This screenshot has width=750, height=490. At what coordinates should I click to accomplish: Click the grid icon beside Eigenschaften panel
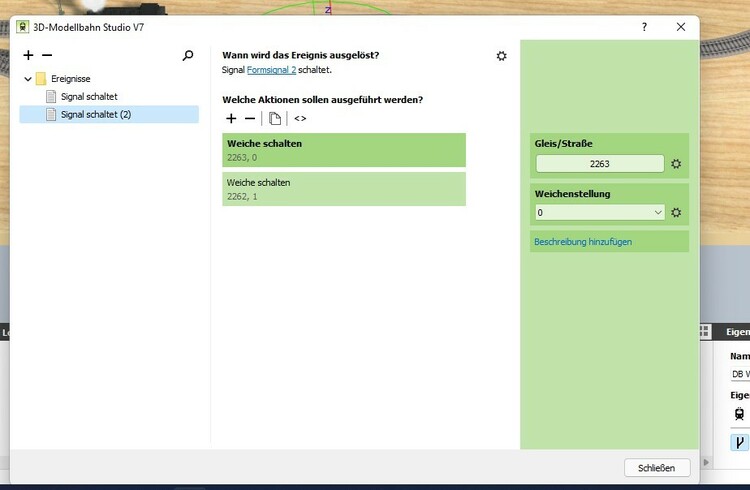[x=704, y=331]
